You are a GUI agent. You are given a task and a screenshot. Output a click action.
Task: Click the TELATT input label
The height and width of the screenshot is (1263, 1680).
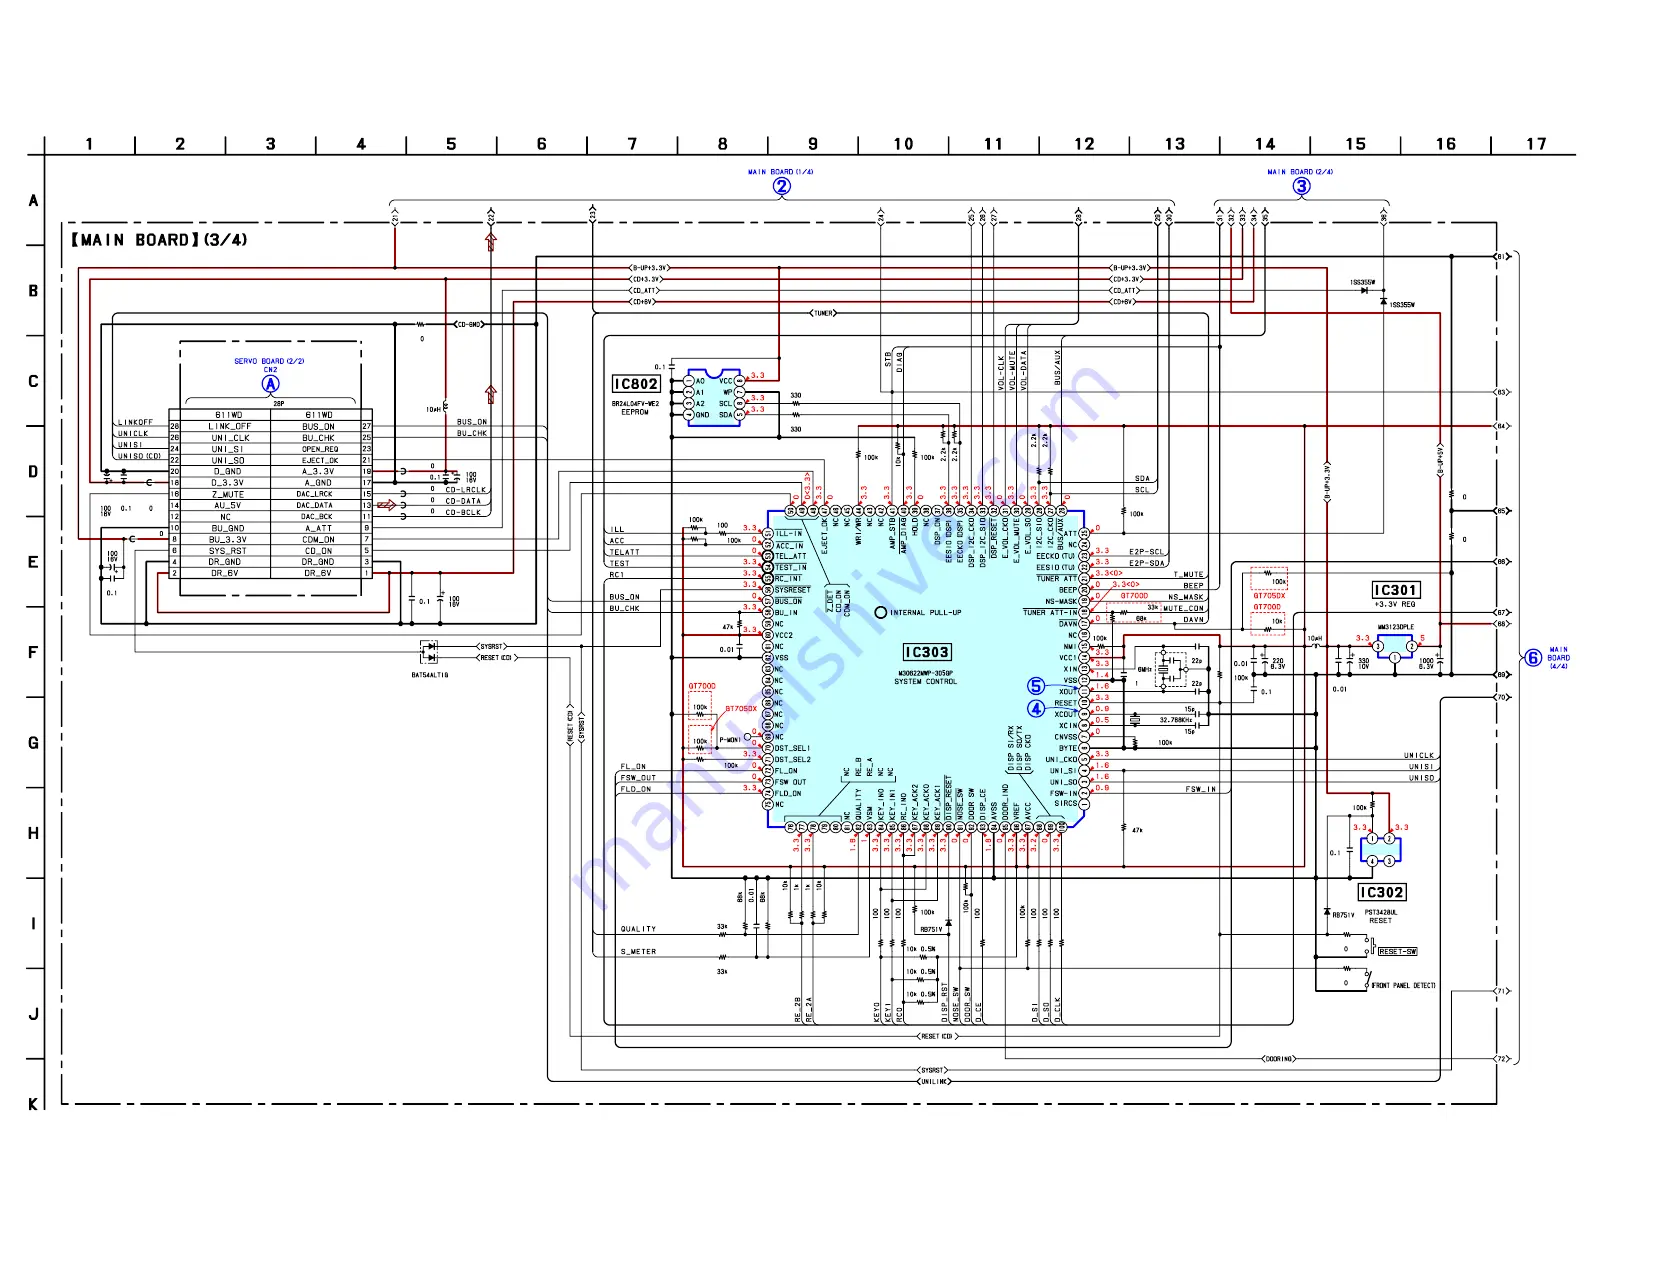[x=624, y=552]
